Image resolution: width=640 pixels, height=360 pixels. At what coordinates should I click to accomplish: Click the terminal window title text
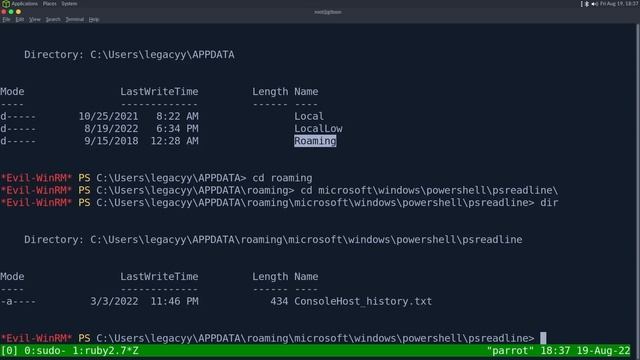coord(328,12)
